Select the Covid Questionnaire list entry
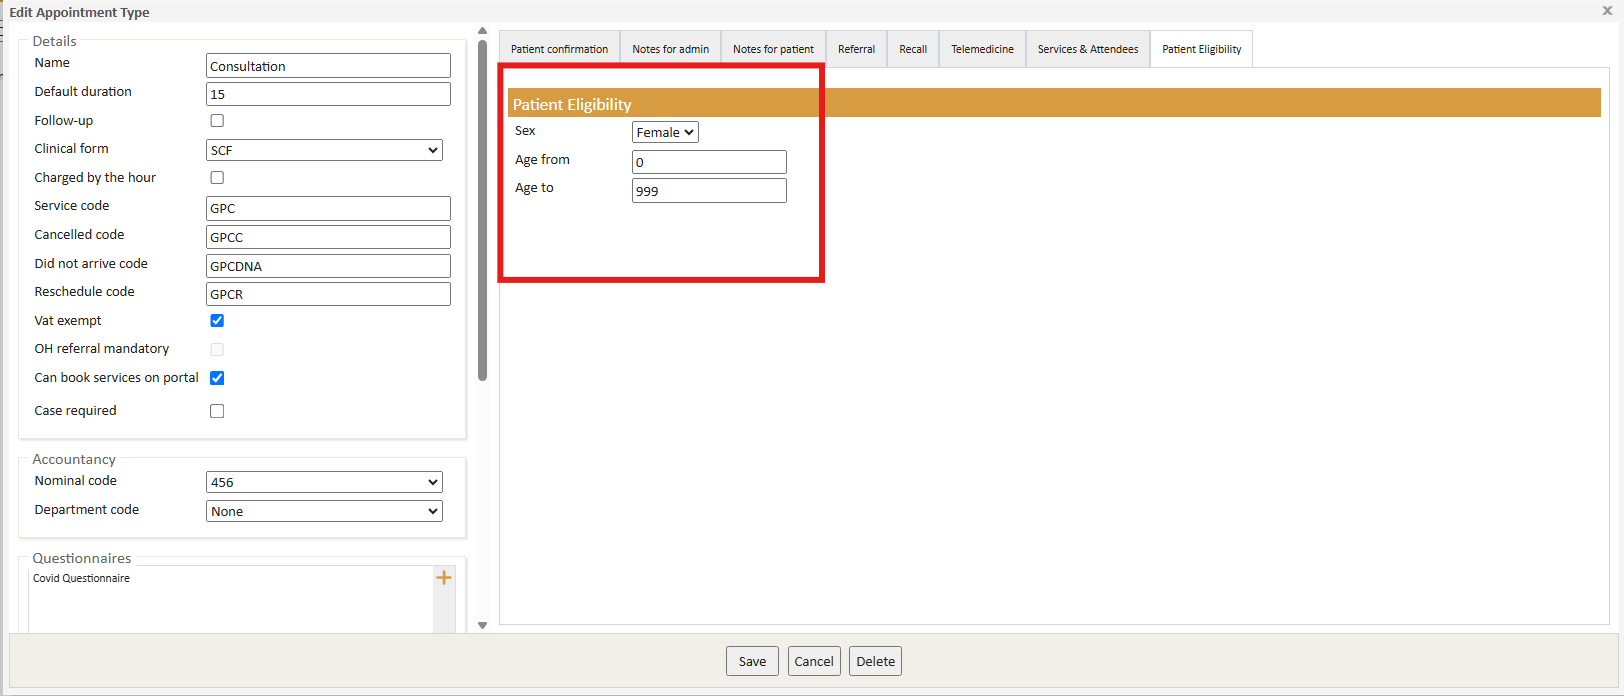The image size is (1624, 696). pos(82,578)
